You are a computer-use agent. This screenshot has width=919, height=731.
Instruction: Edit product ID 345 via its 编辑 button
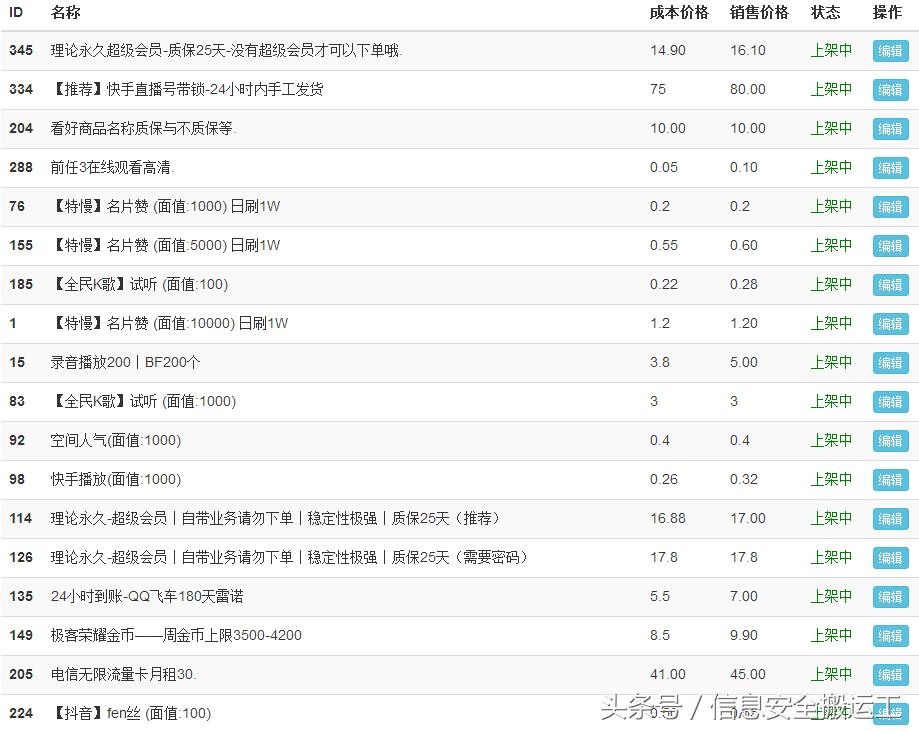[x=889, y=50]
